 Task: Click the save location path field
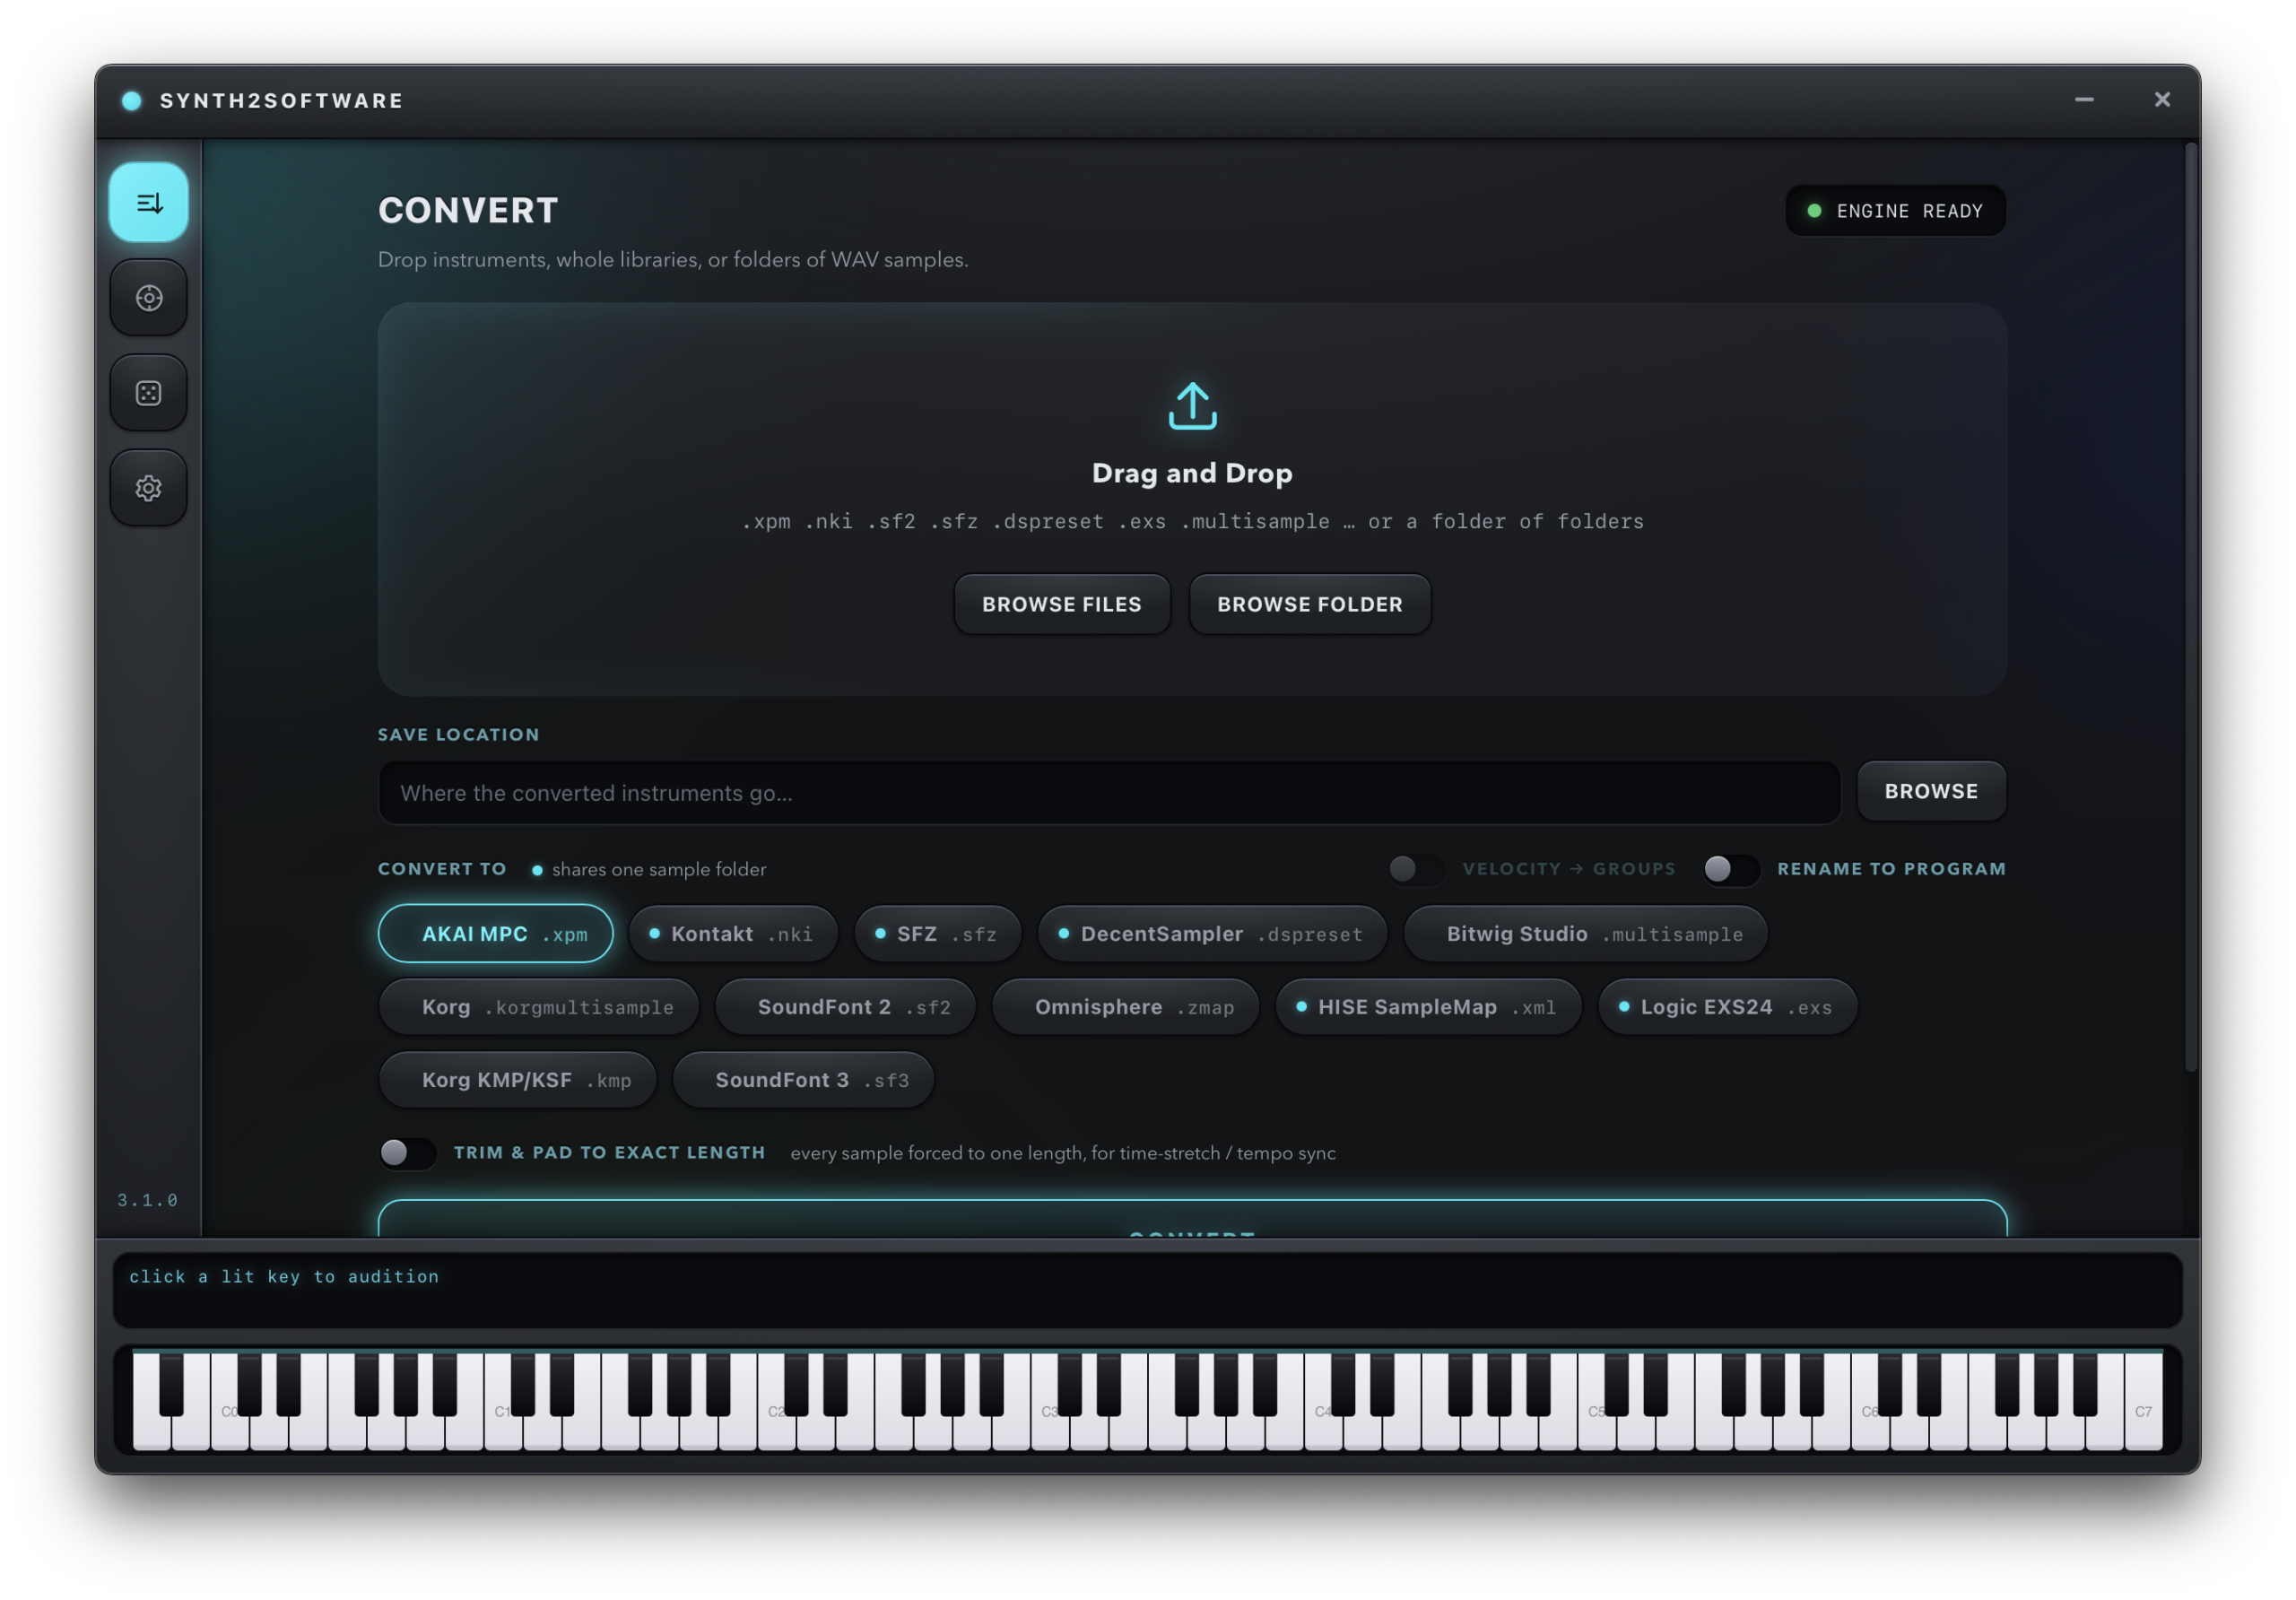[1109, 793]
